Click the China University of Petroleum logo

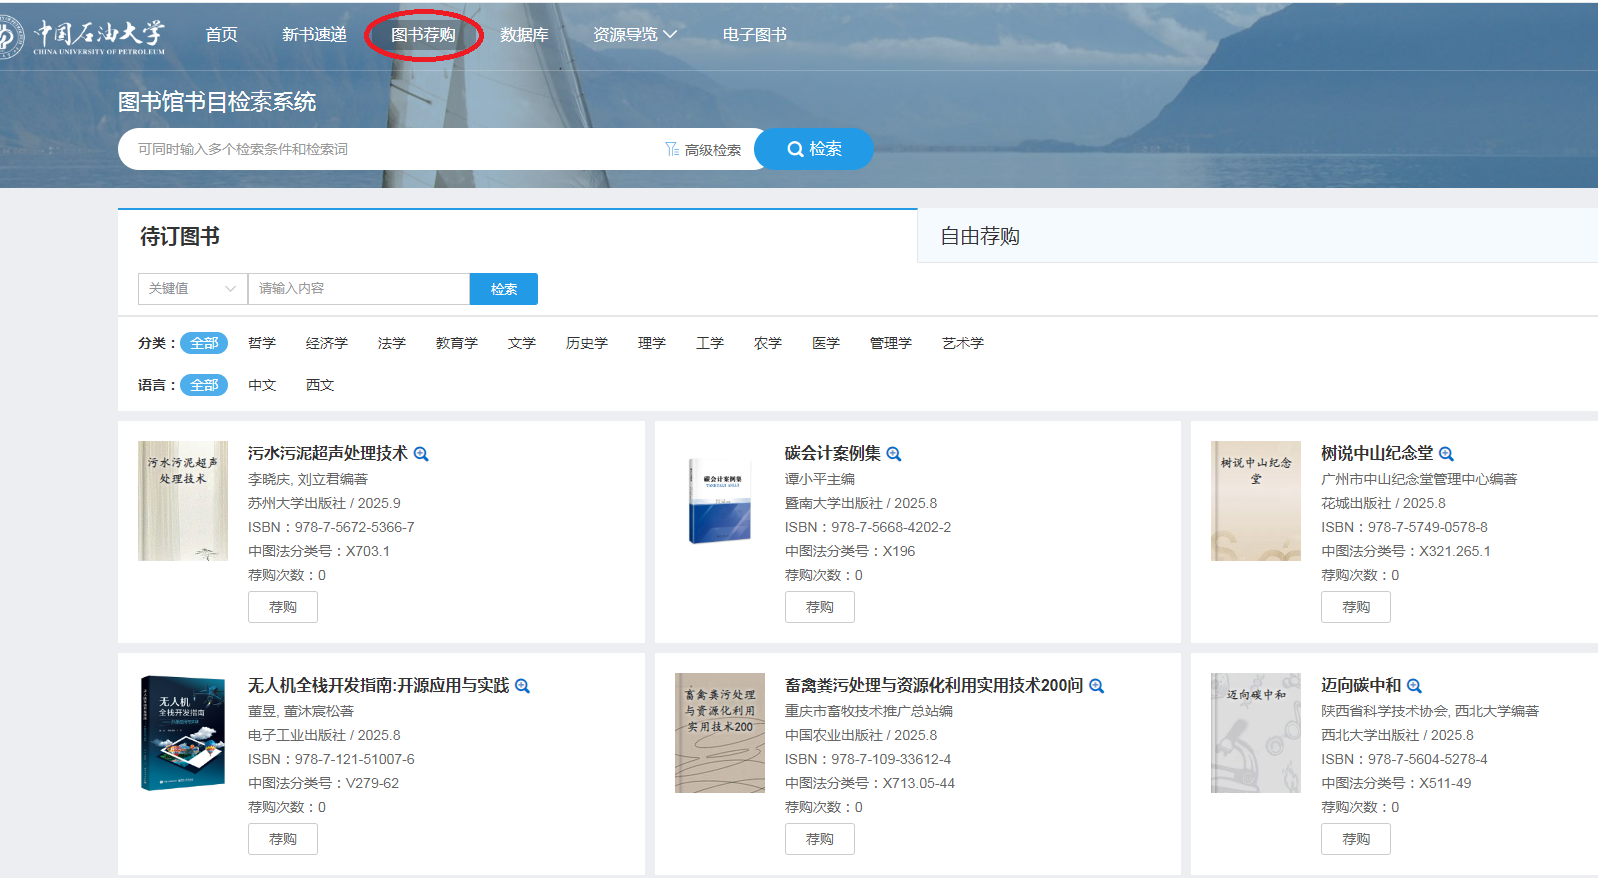85,36
